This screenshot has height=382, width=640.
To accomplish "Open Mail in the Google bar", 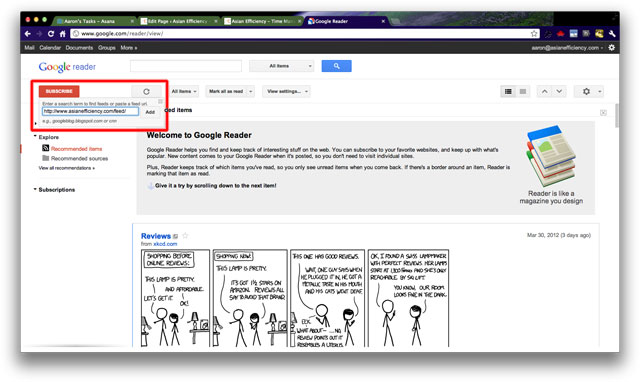I will [x=29, y=48].
